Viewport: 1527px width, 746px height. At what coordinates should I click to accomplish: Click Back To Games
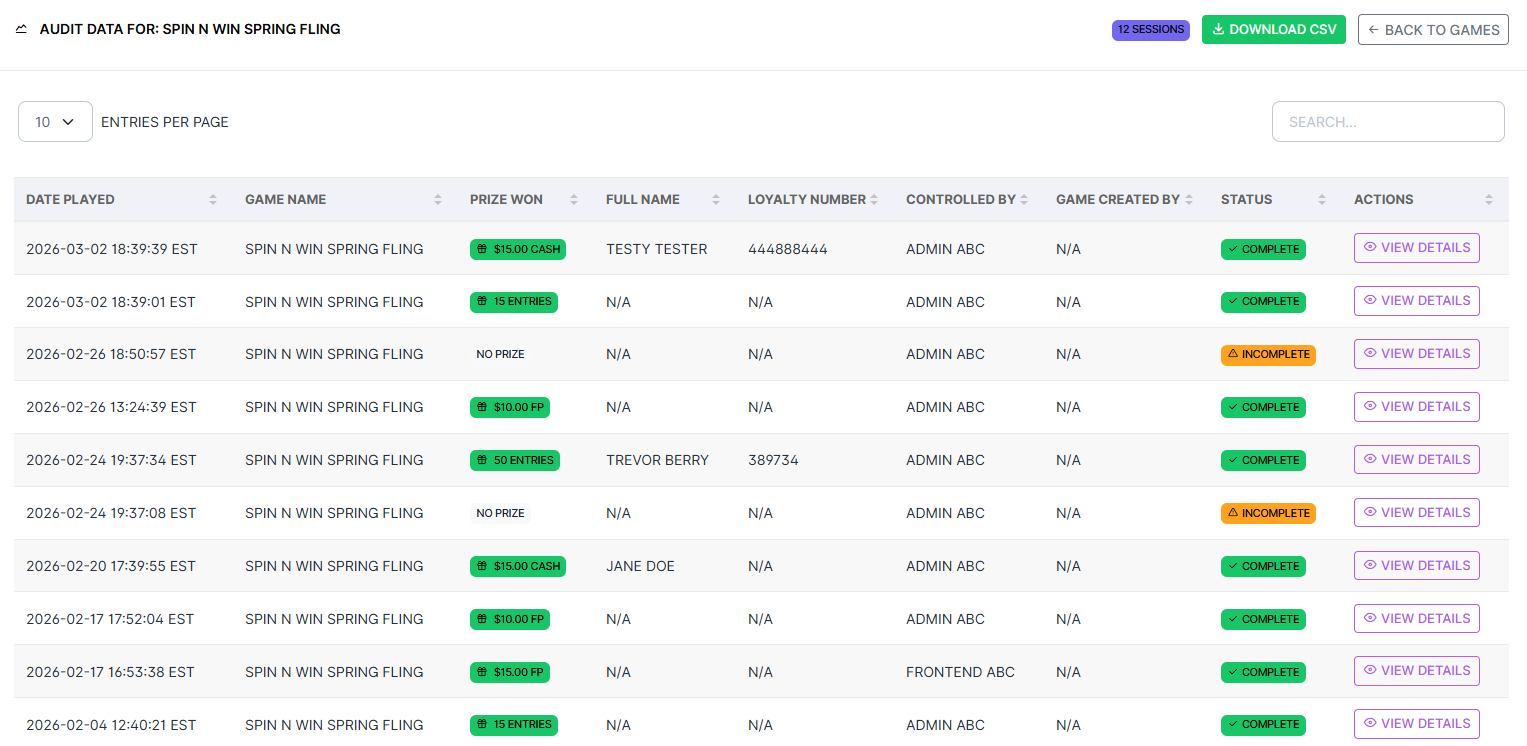tap(1433, 29)
